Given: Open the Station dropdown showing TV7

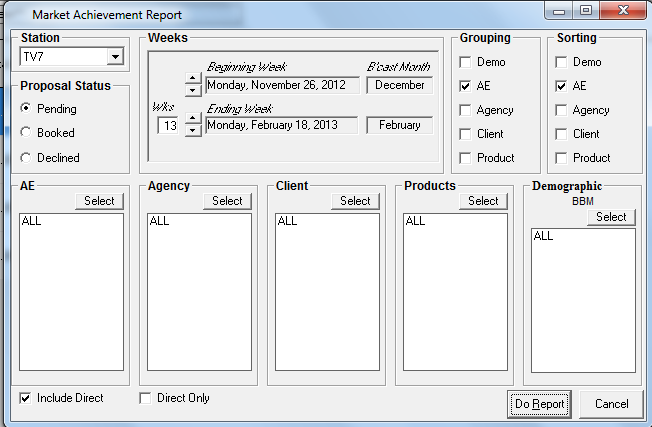Looking at the screenshot, I should click(114, 57).
